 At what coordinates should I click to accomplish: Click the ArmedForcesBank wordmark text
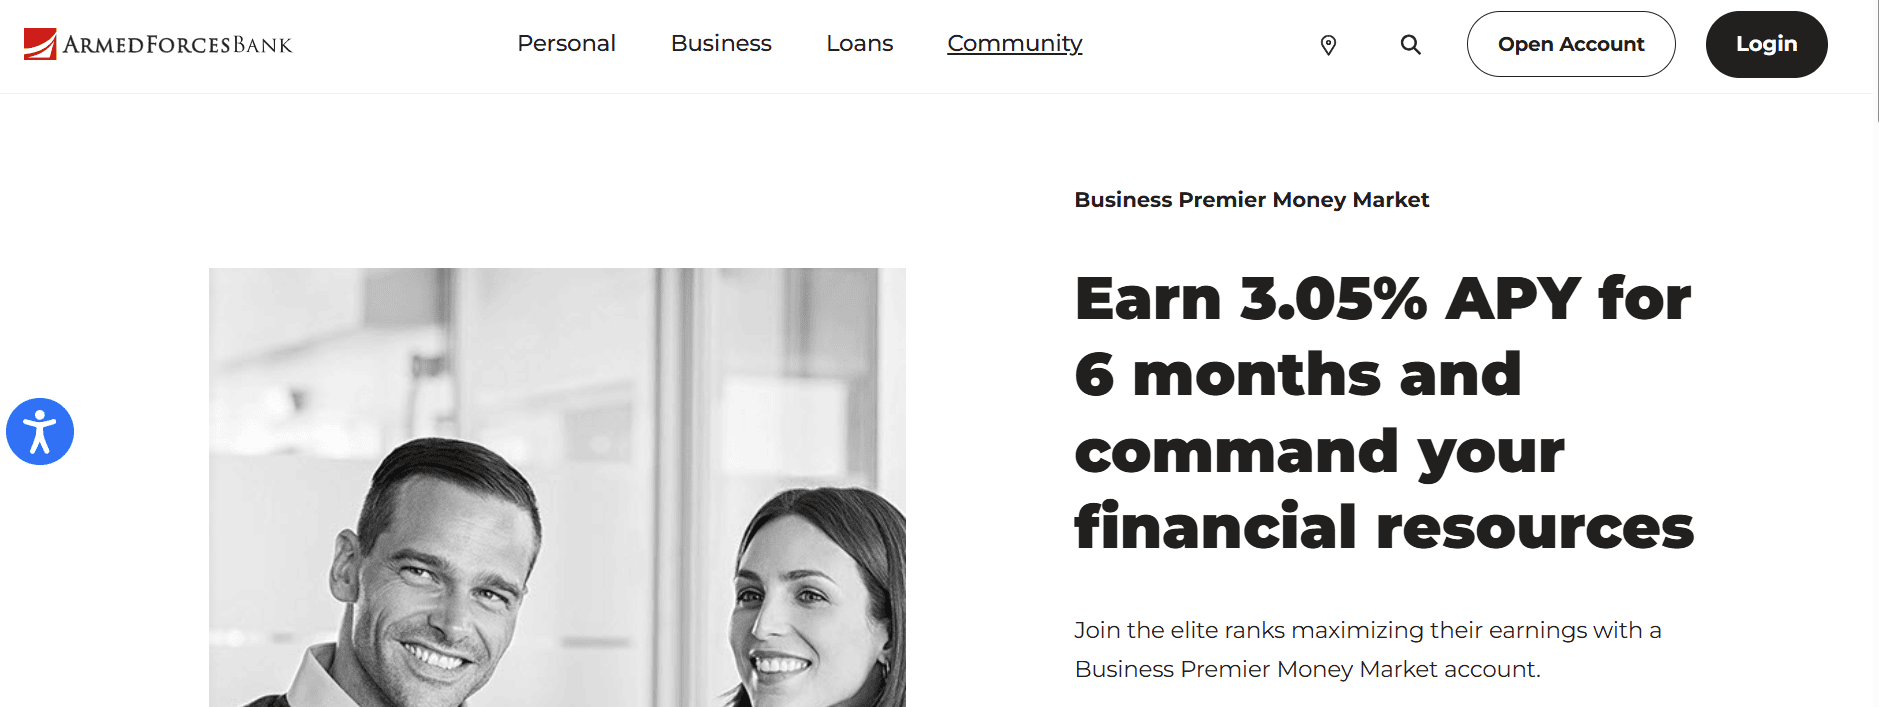click(178, 45)
